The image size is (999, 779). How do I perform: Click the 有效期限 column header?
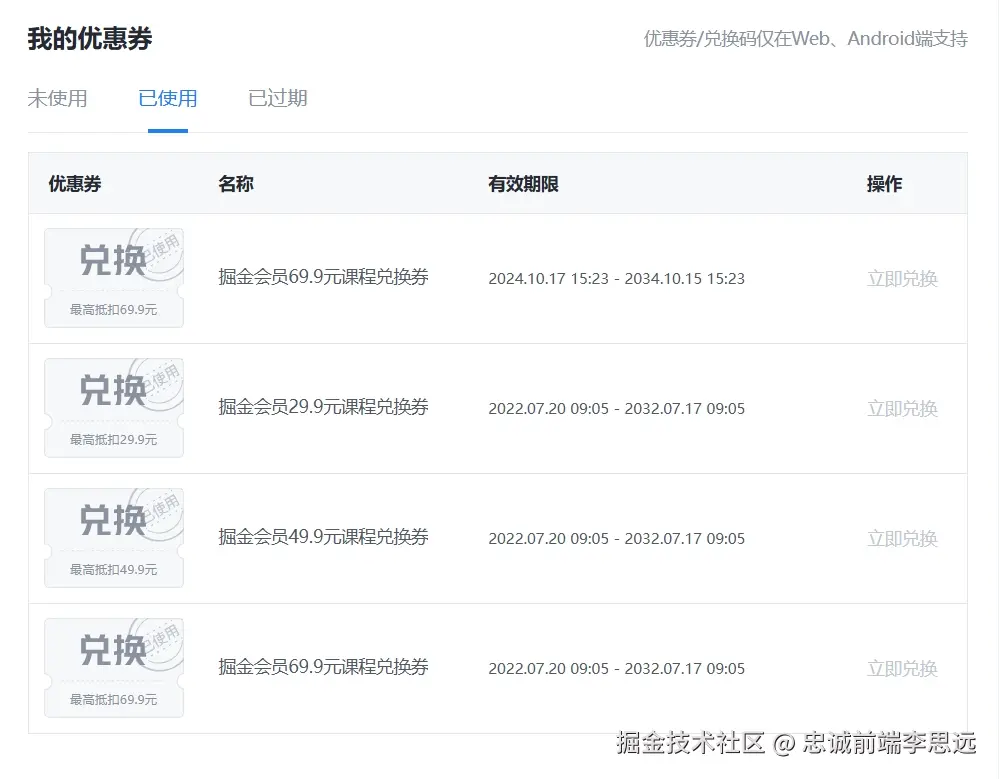coord(522,184)
